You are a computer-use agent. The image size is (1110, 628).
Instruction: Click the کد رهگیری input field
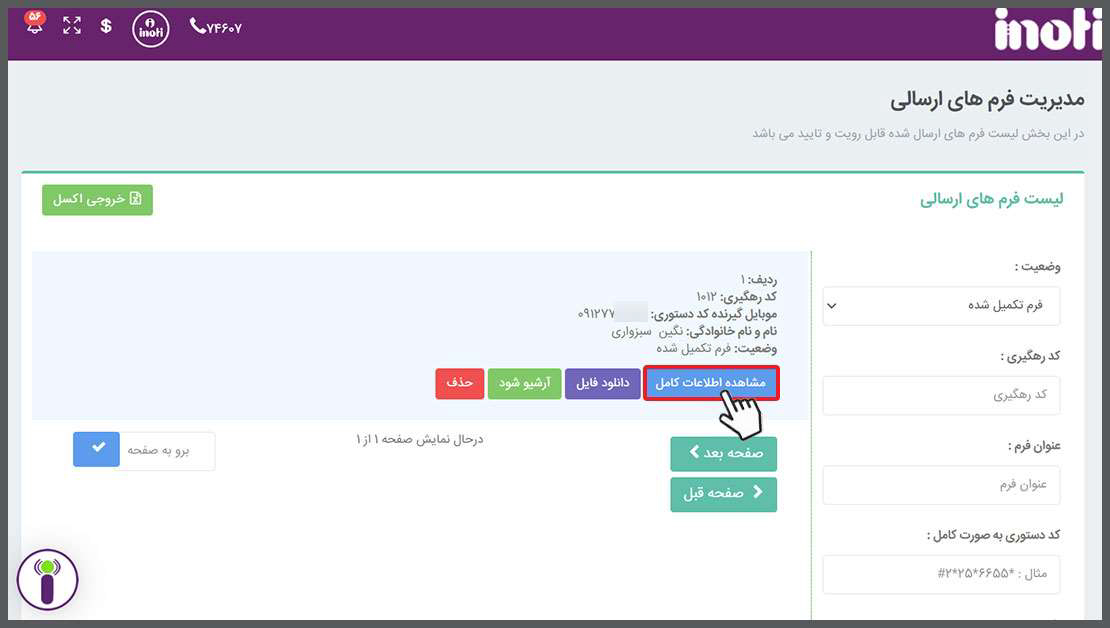[x=941, y=395]
